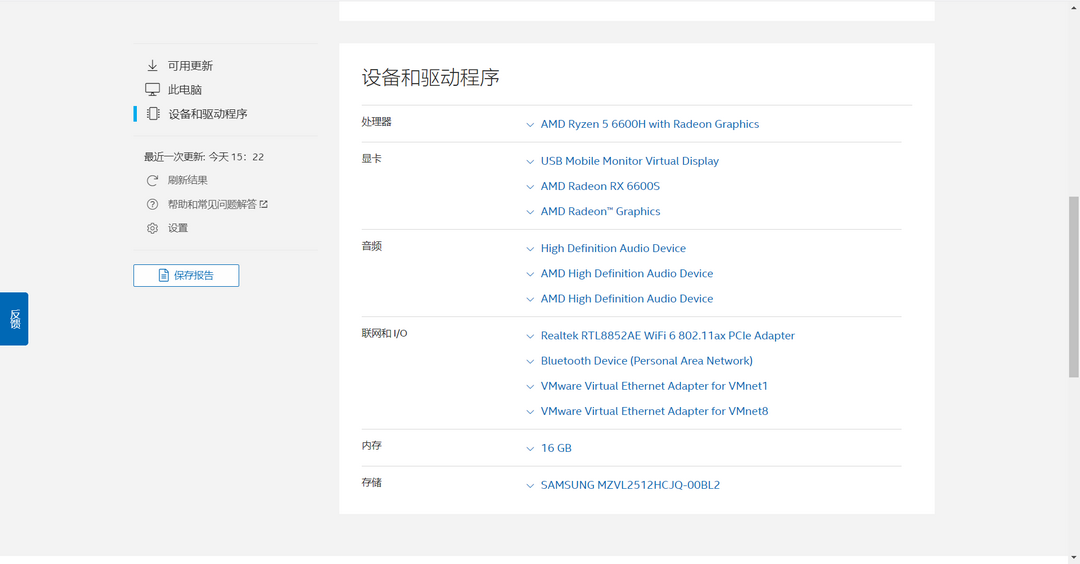Click USB Mobile Monitor Virtual Display text

(x=630, y=161)
